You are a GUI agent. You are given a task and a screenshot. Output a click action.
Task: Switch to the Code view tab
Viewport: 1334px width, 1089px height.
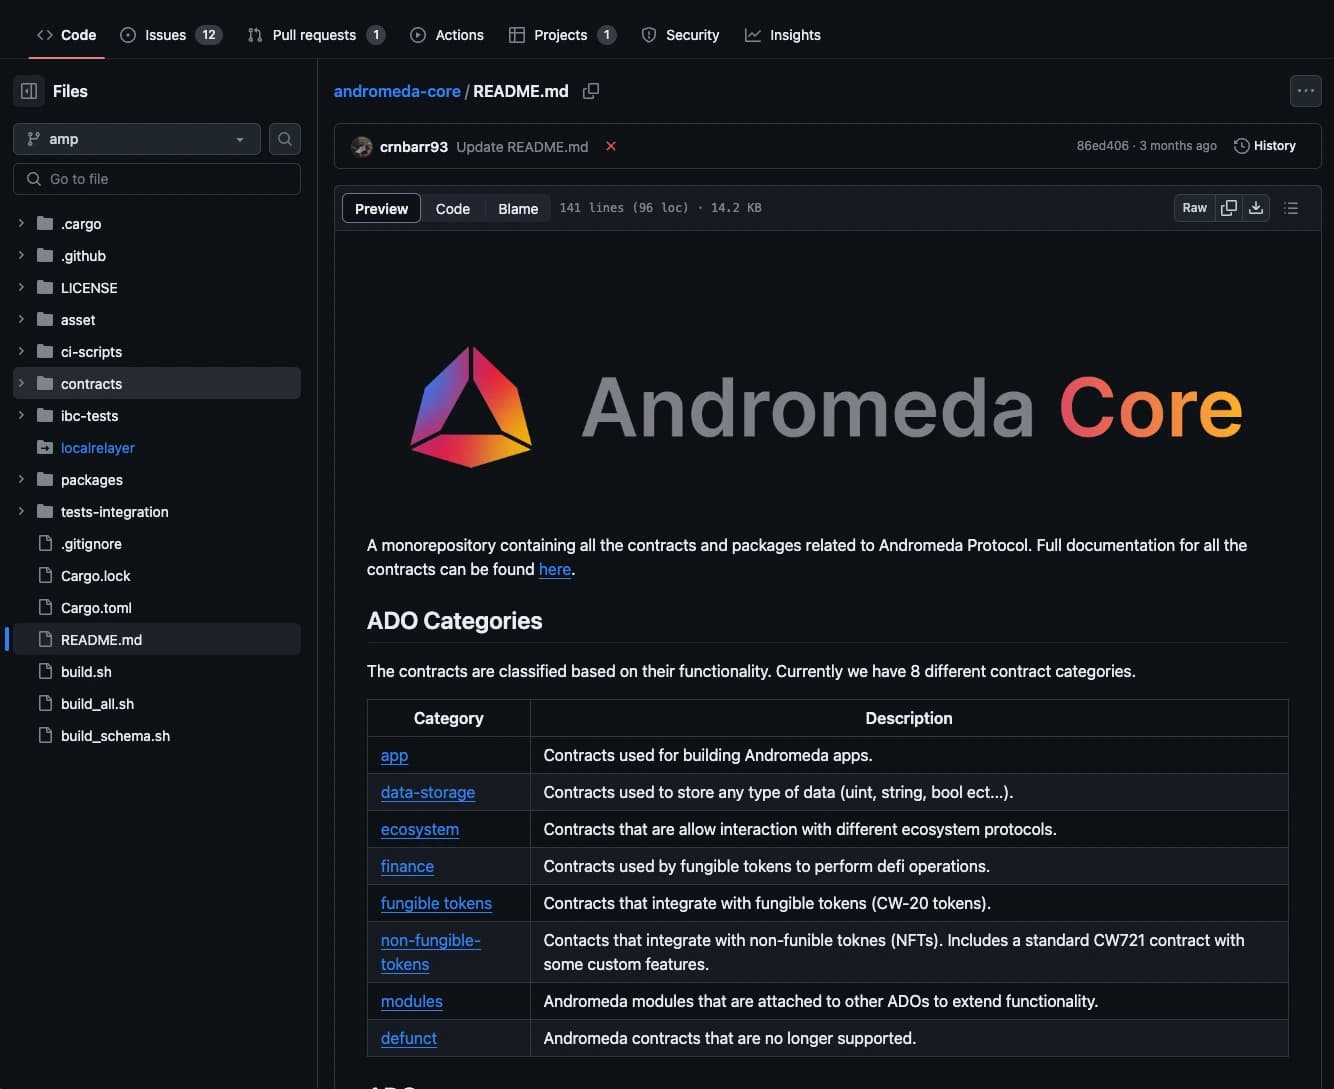point(452,208)
